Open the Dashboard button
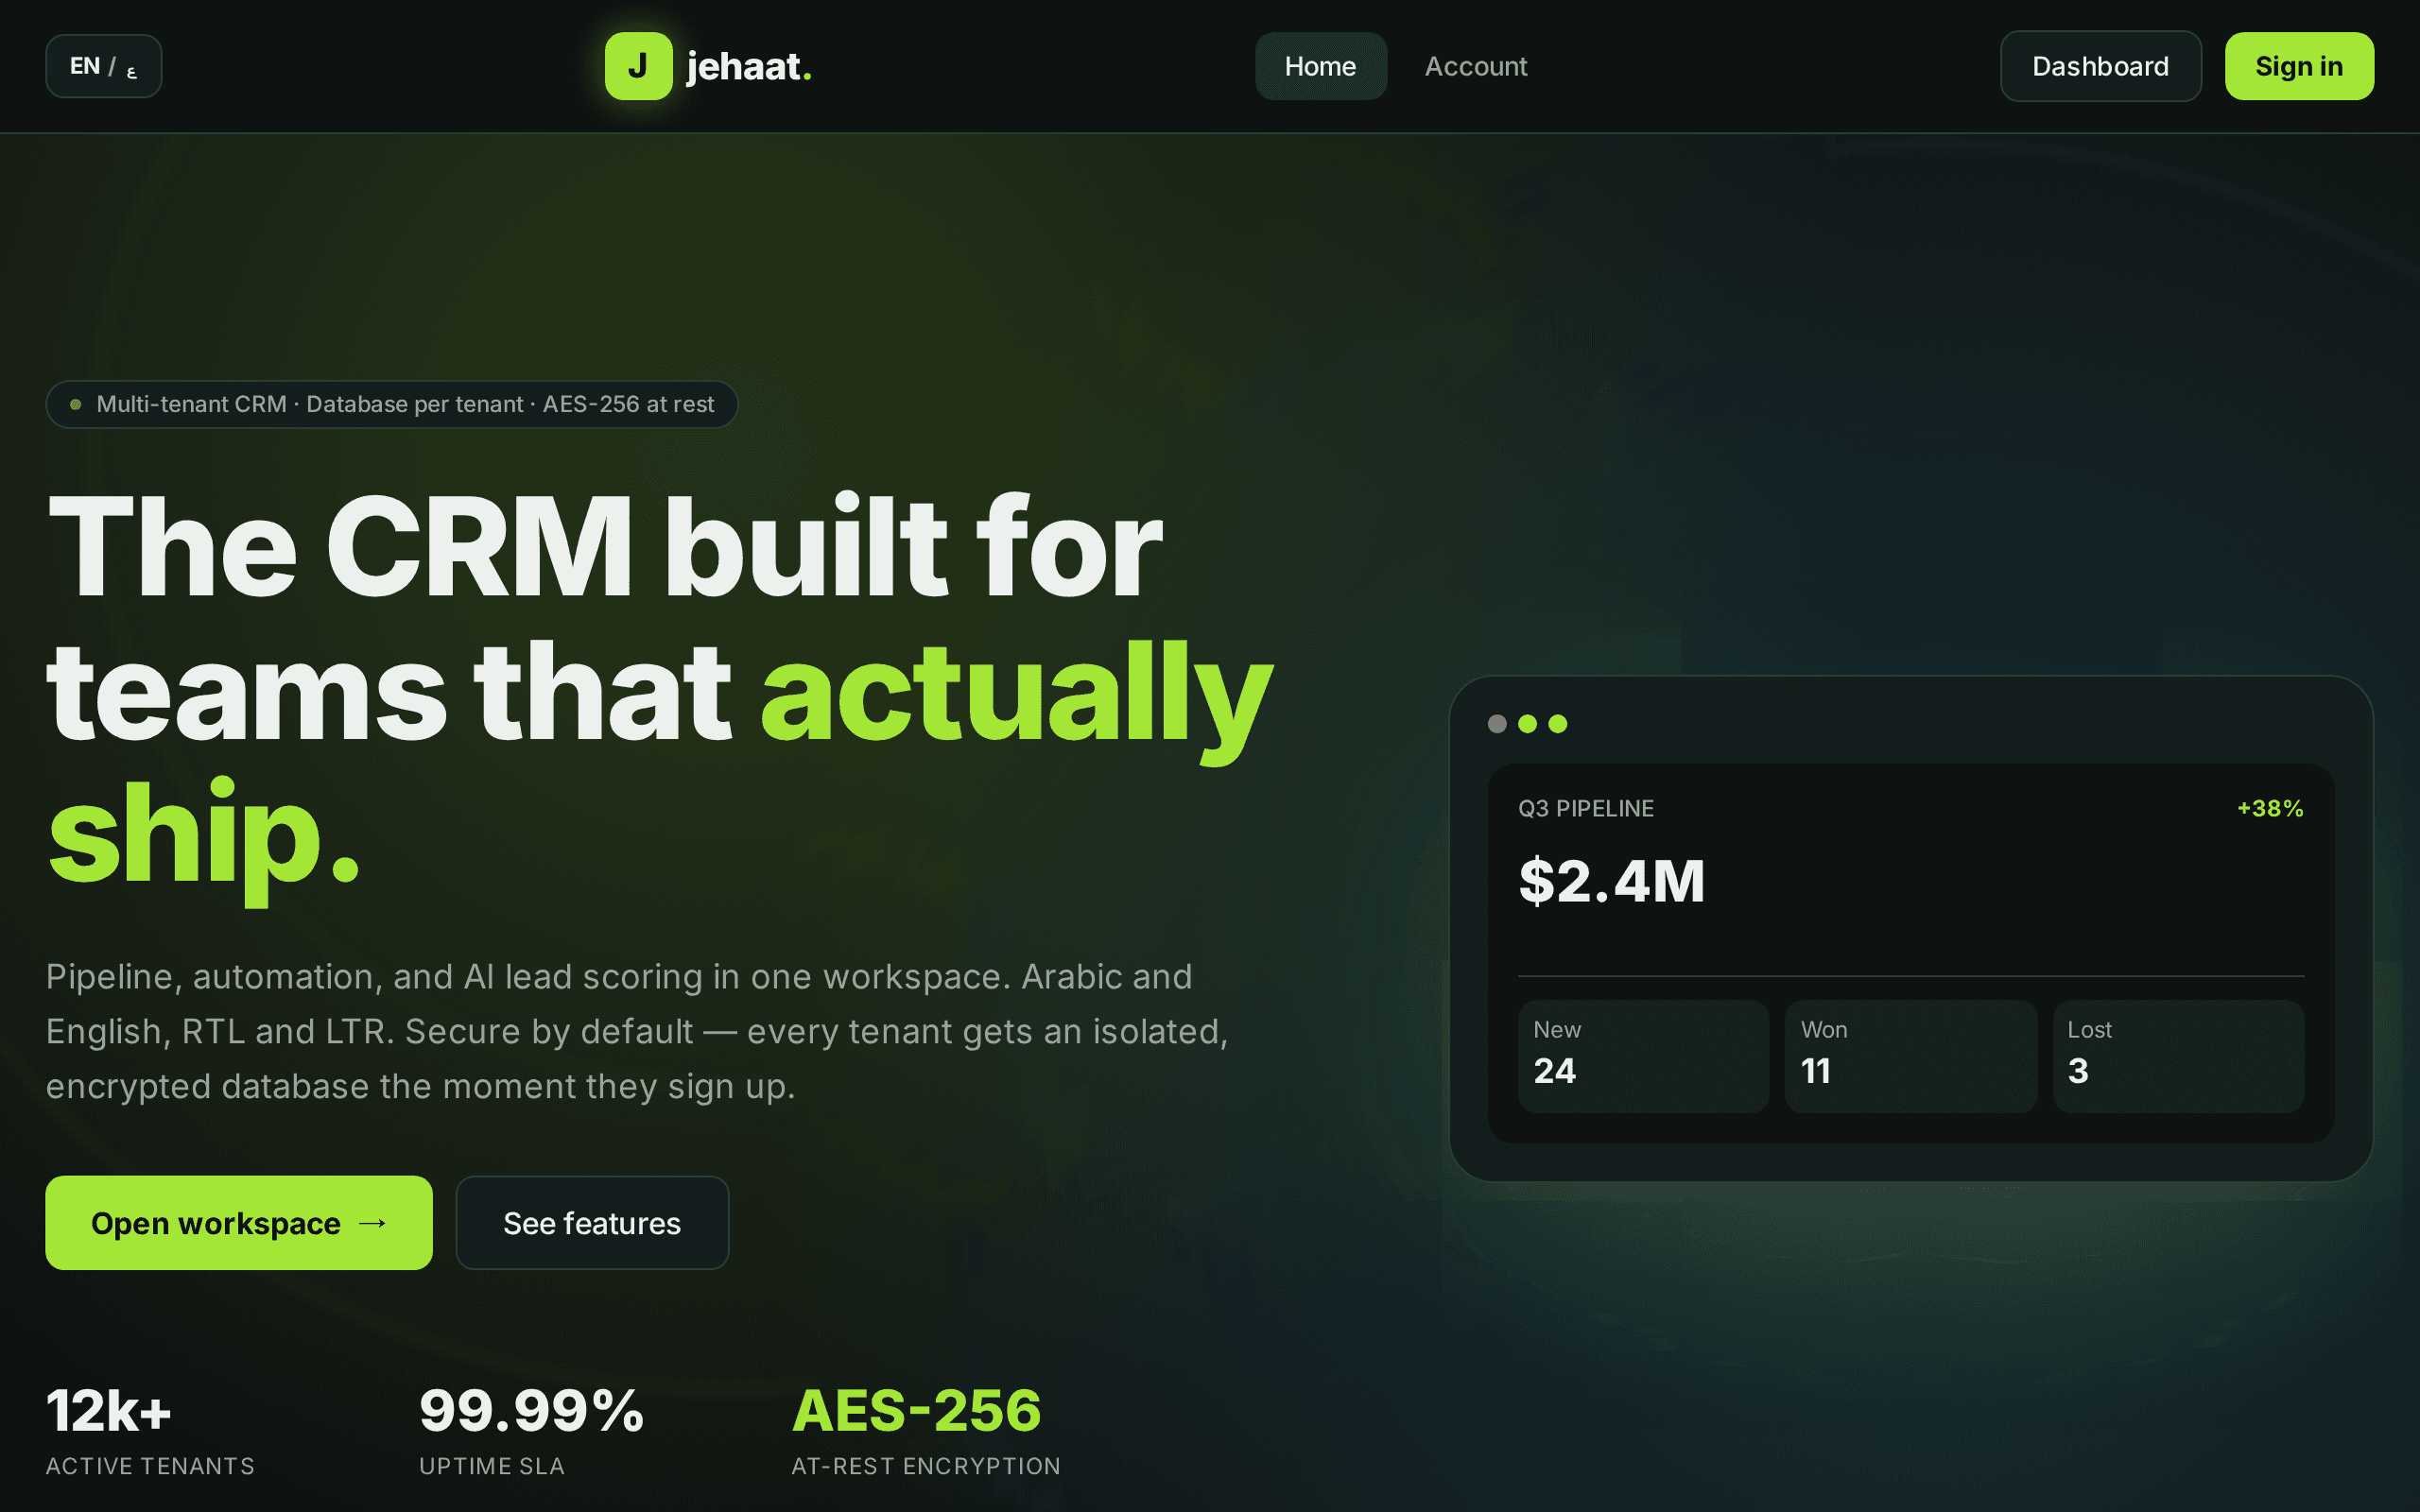 2100,66
